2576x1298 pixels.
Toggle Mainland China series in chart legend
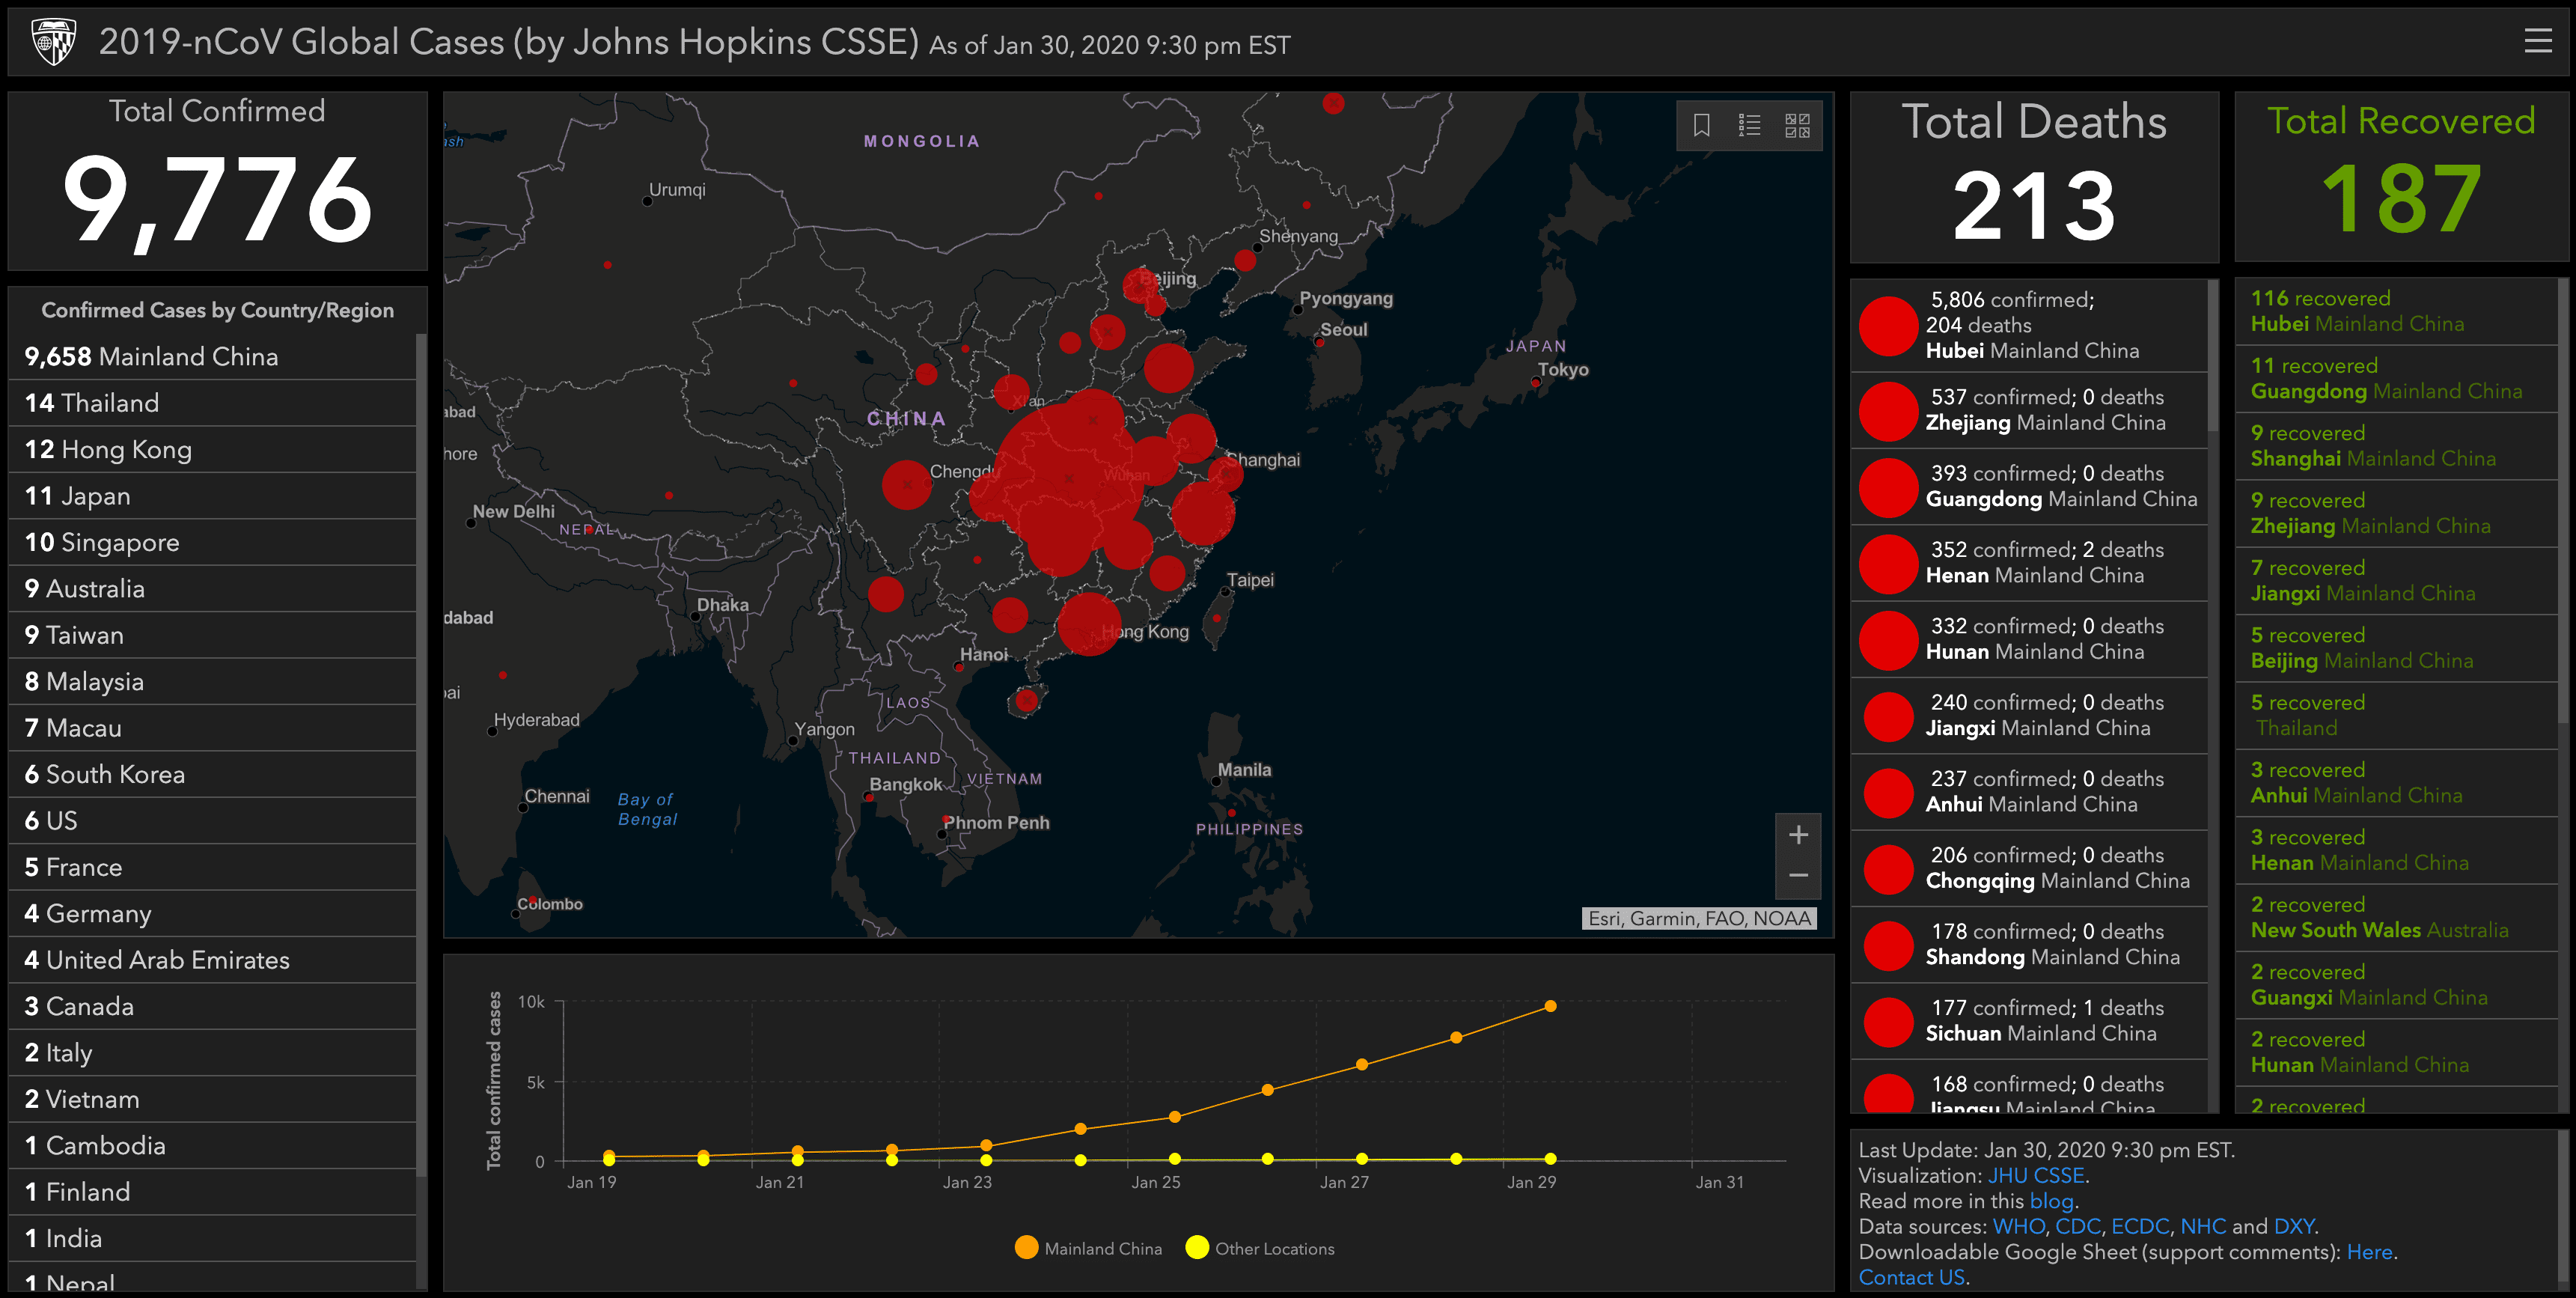point(1088,1248)
